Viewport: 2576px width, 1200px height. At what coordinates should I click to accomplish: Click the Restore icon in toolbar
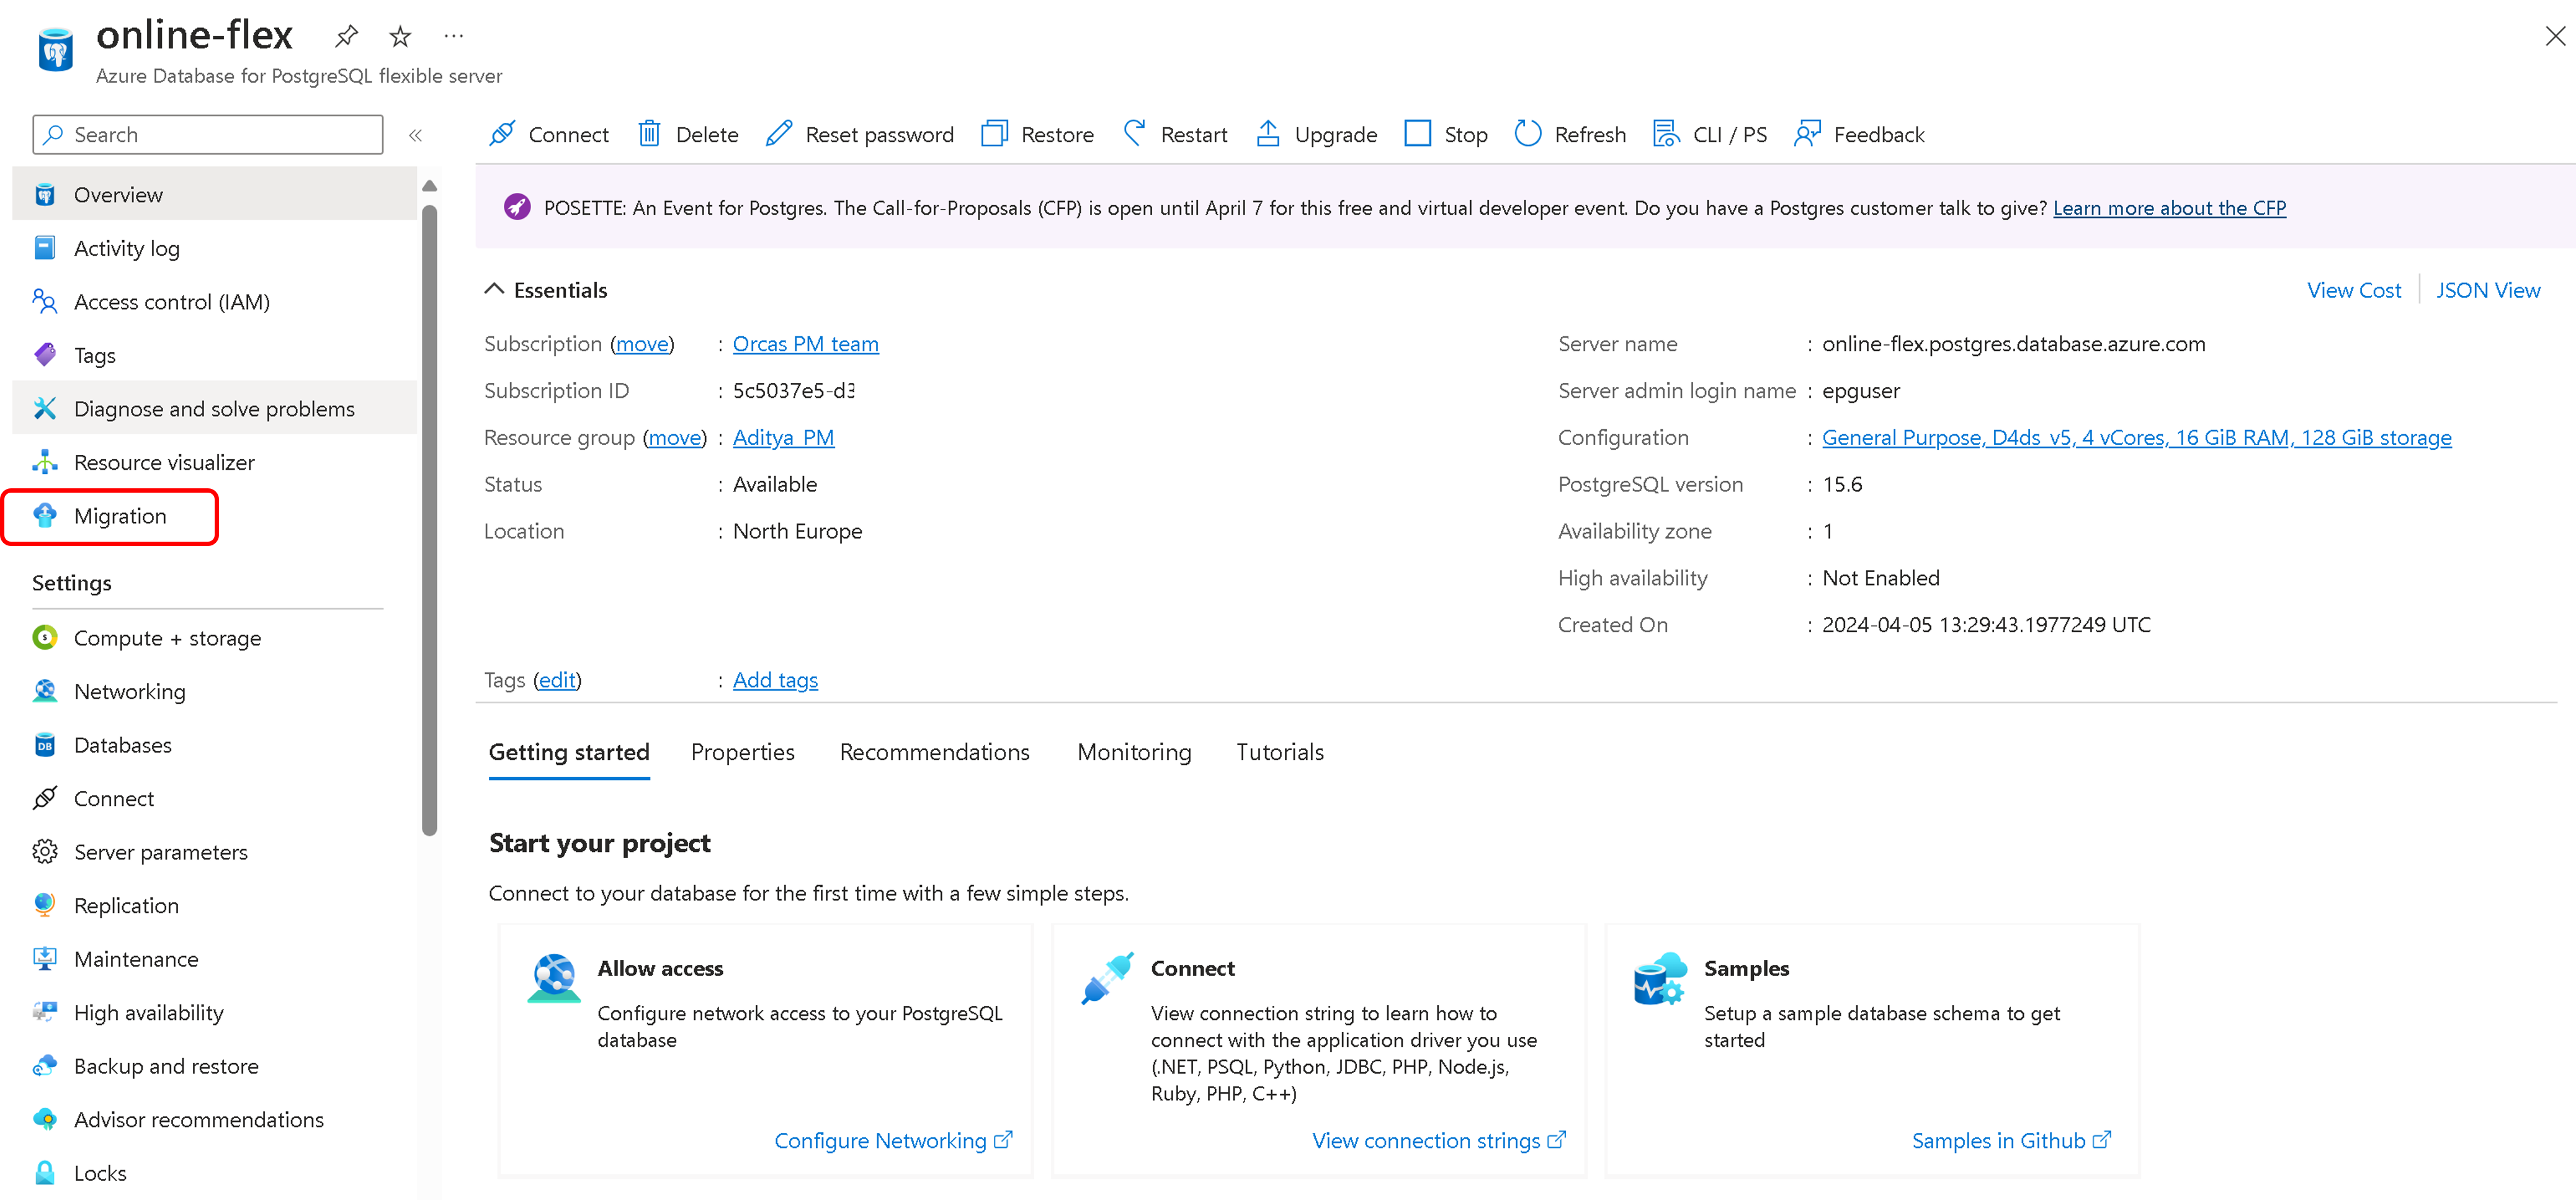pyautogui.click(x=994, y=133)
